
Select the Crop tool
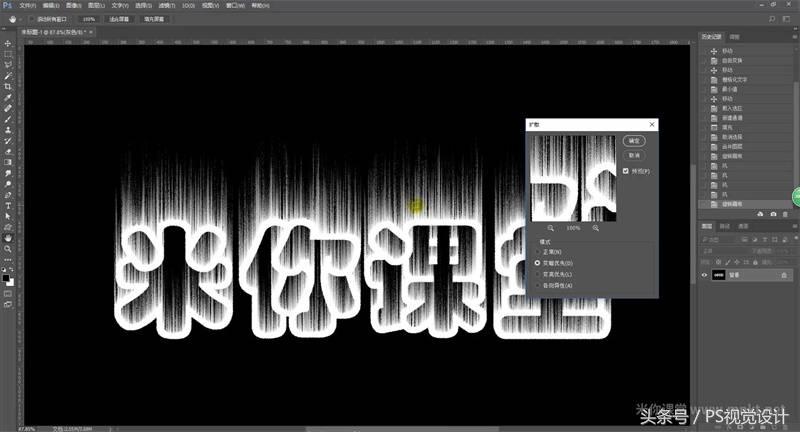click(x=8, y=87)
